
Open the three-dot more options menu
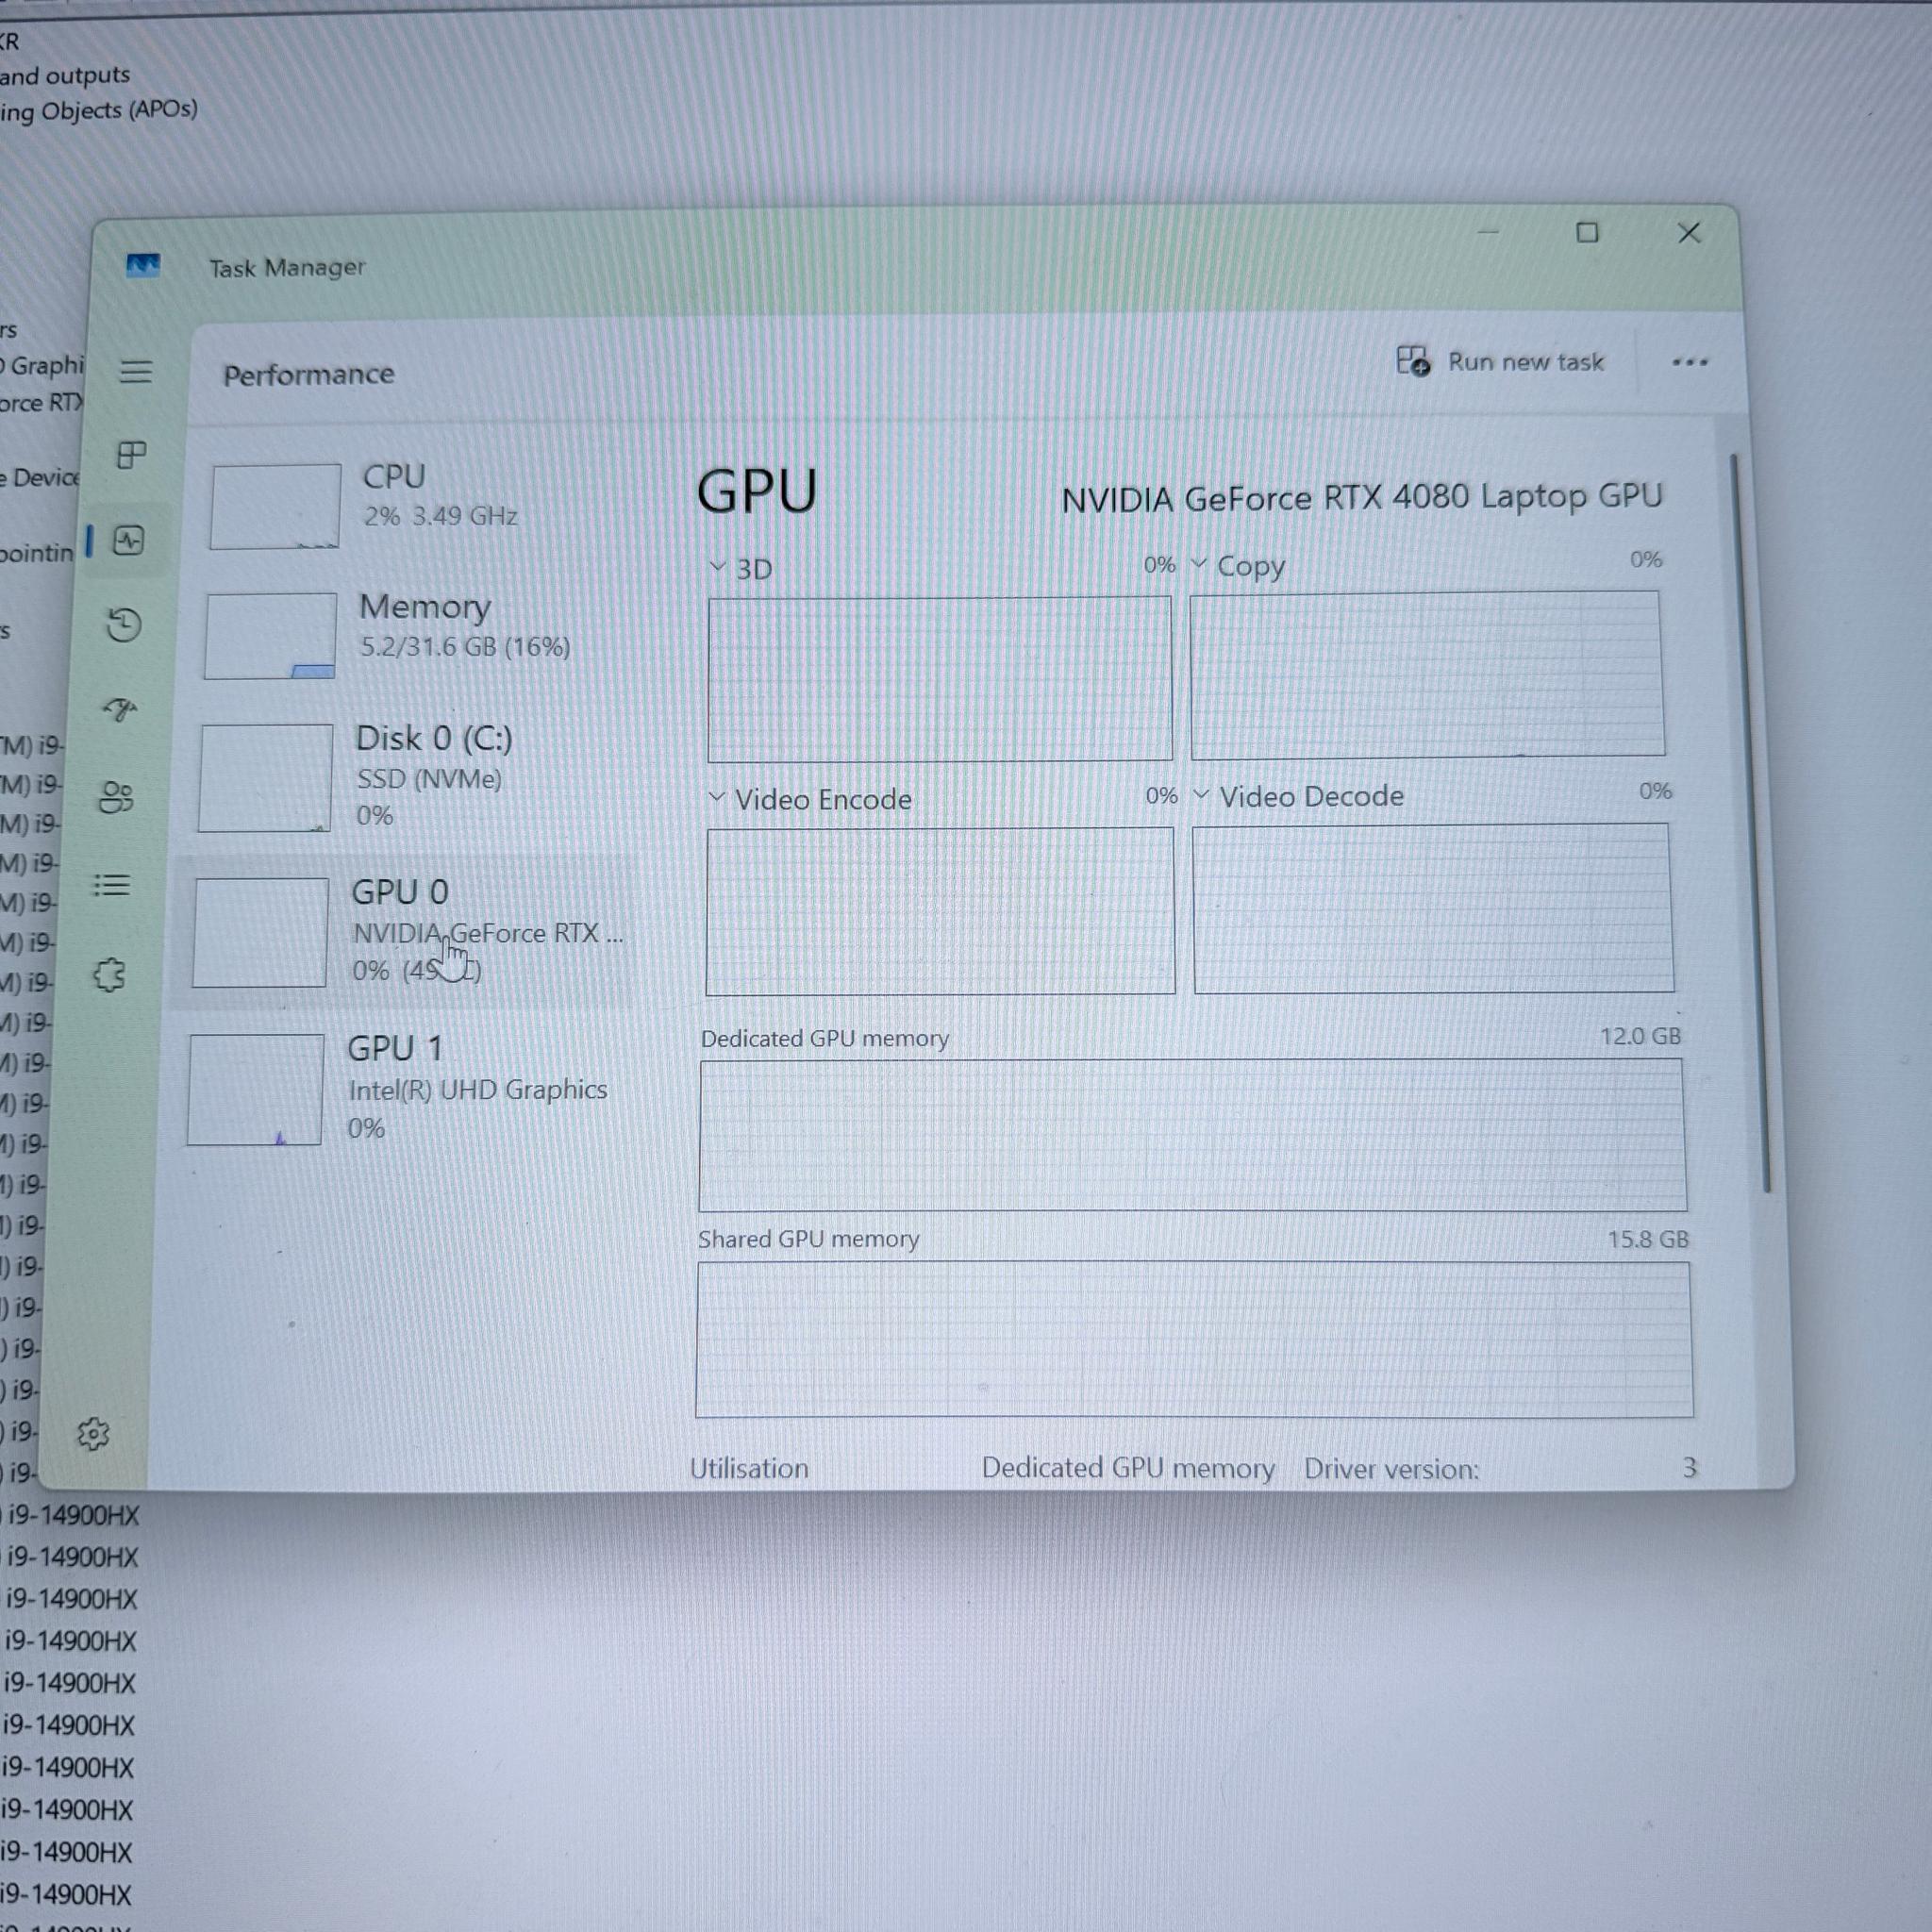1689,362
